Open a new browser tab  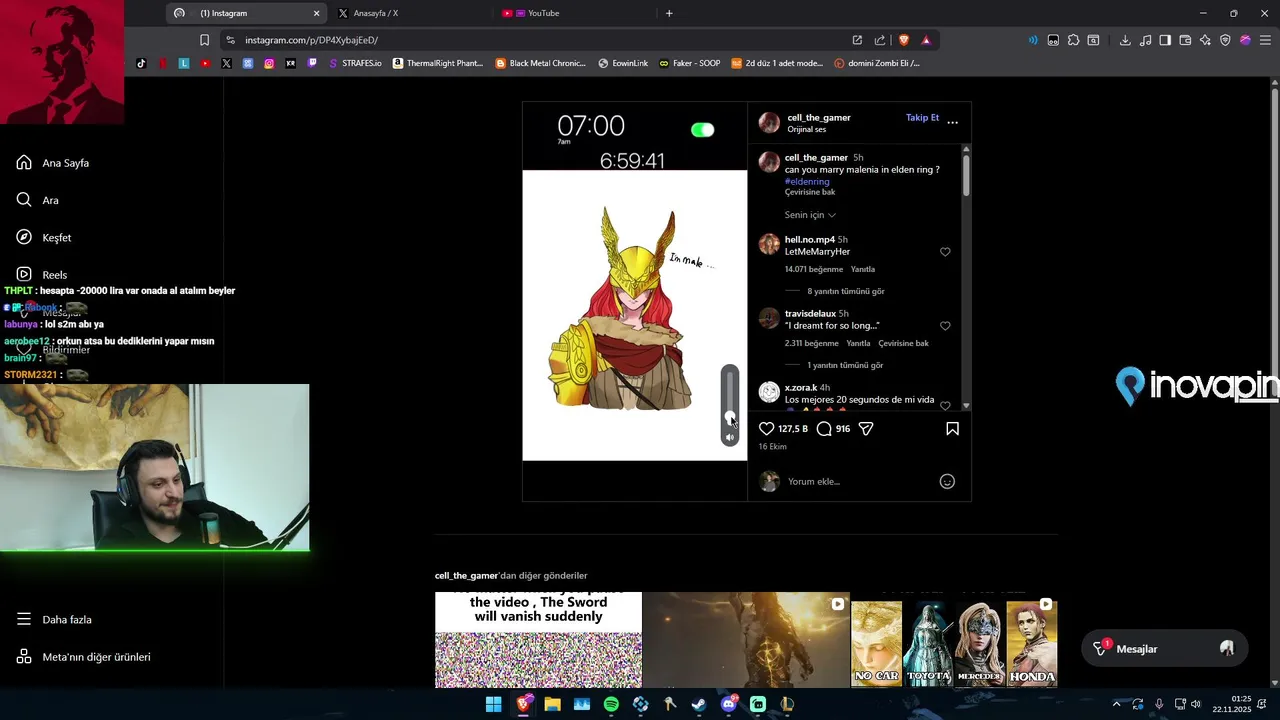point(669,13)
